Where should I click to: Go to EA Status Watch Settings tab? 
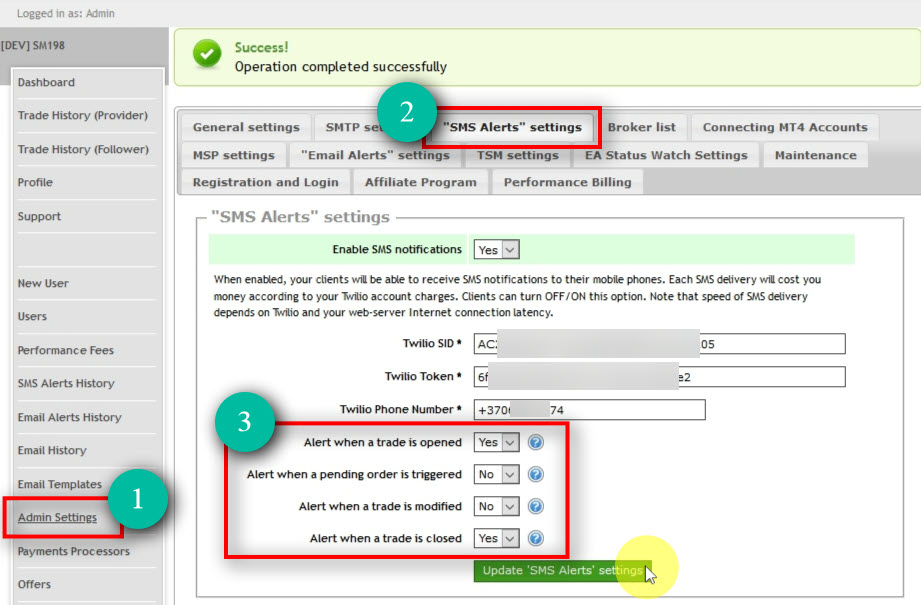point(666,155)
